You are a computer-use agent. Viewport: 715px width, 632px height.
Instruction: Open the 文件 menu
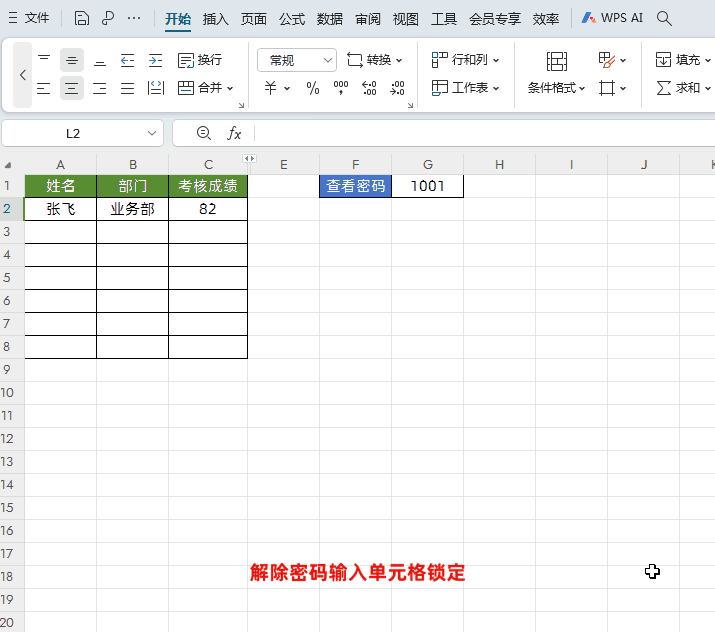click(x=29, y=18)
